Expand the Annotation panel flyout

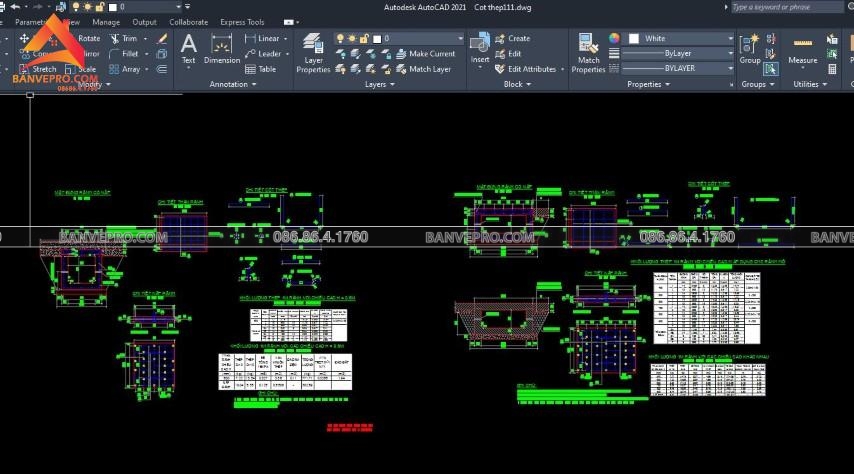tap(233, 84)
